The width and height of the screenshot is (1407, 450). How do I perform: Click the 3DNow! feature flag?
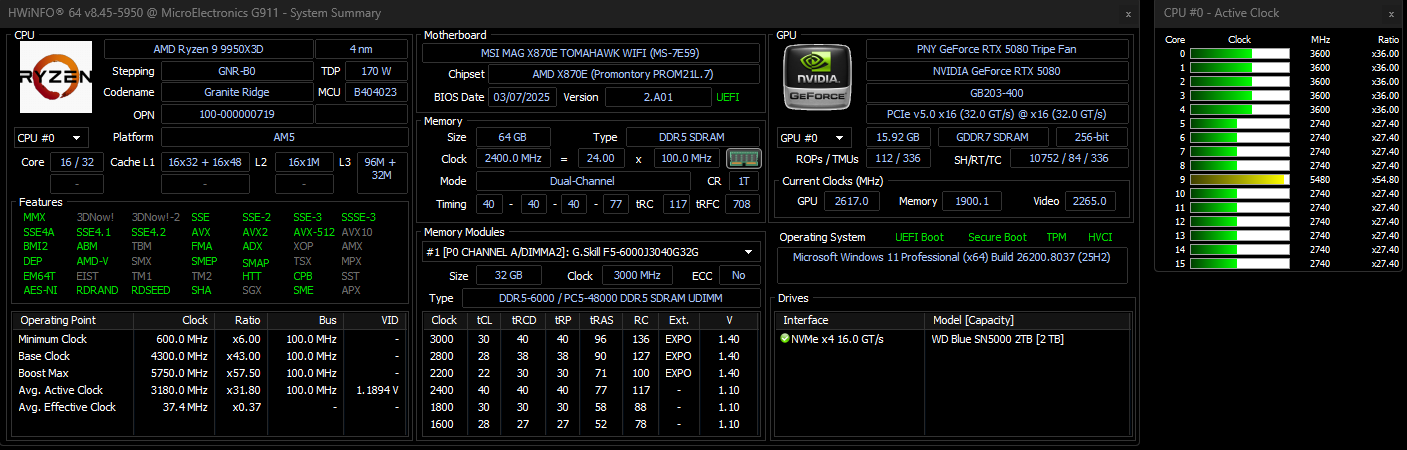[x=95, y=217]
